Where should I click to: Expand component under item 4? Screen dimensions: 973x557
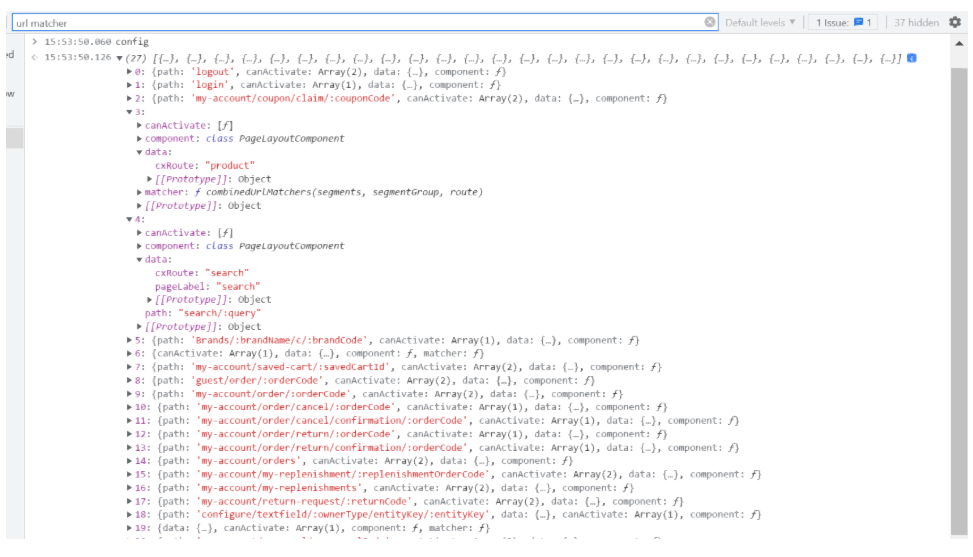pos(140,246)
